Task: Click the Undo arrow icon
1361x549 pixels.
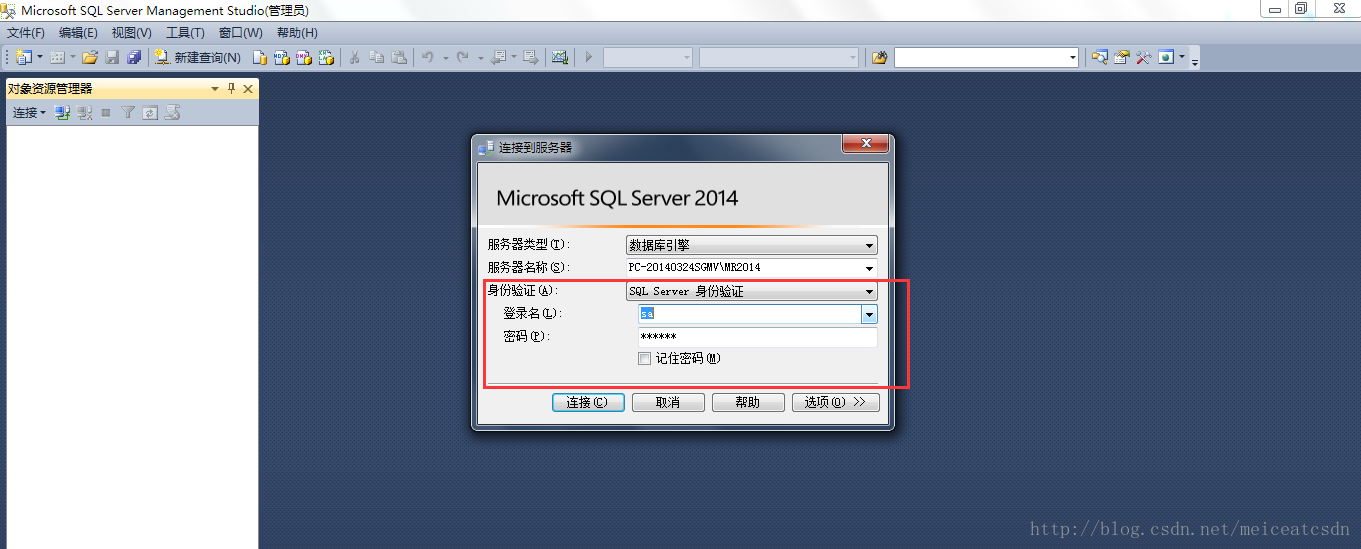Action: [x=427, y=57]
